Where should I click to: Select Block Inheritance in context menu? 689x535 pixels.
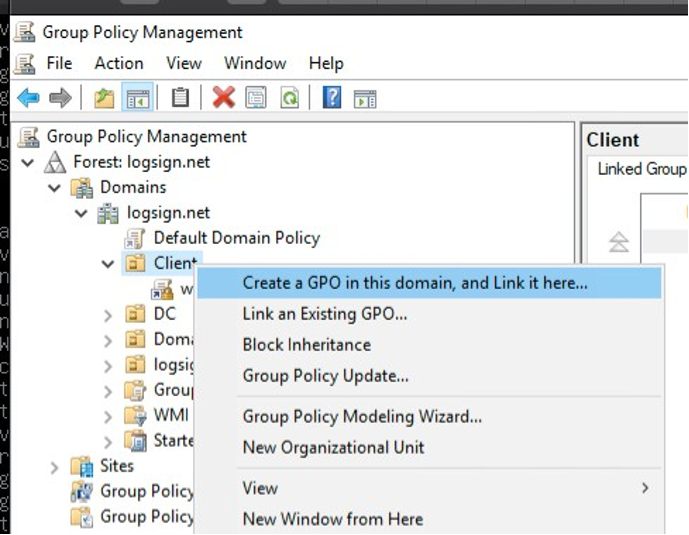tap(429, 345)
